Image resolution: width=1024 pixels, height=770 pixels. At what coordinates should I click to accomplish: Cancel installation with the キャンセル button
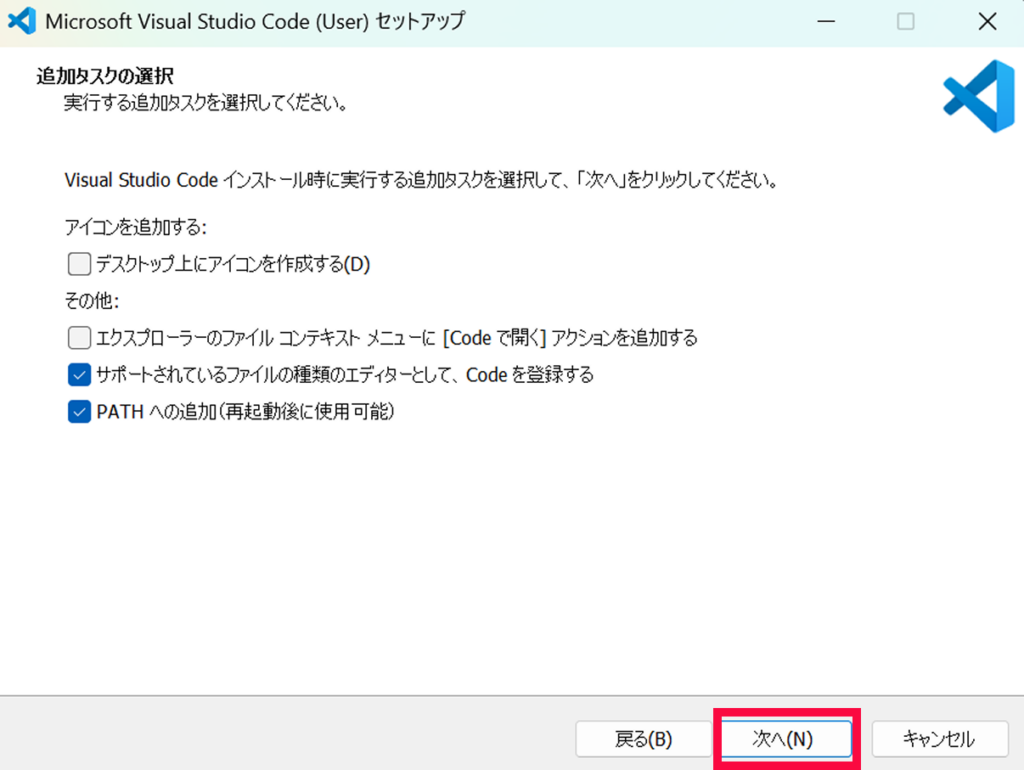[939, 739]
